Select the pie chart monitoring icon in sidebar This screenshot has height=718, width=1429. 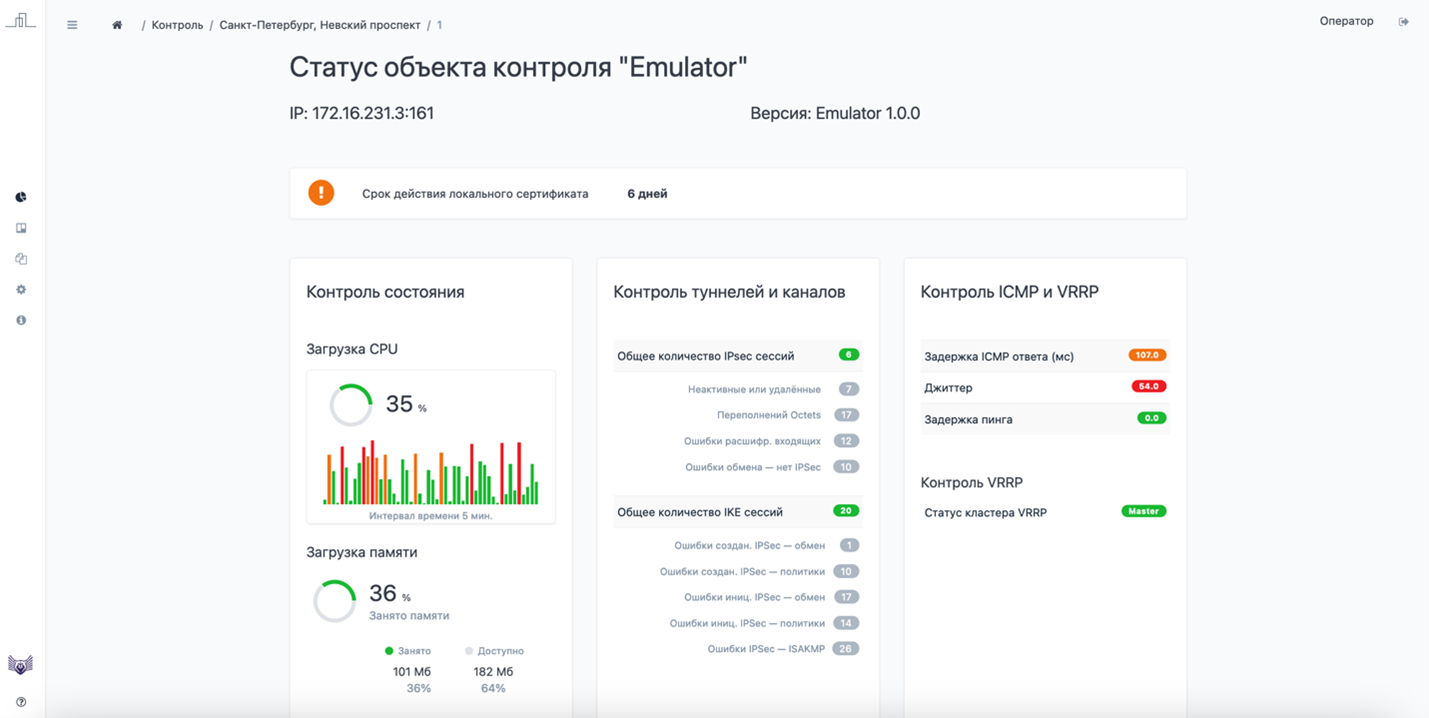tap(20, 197)
